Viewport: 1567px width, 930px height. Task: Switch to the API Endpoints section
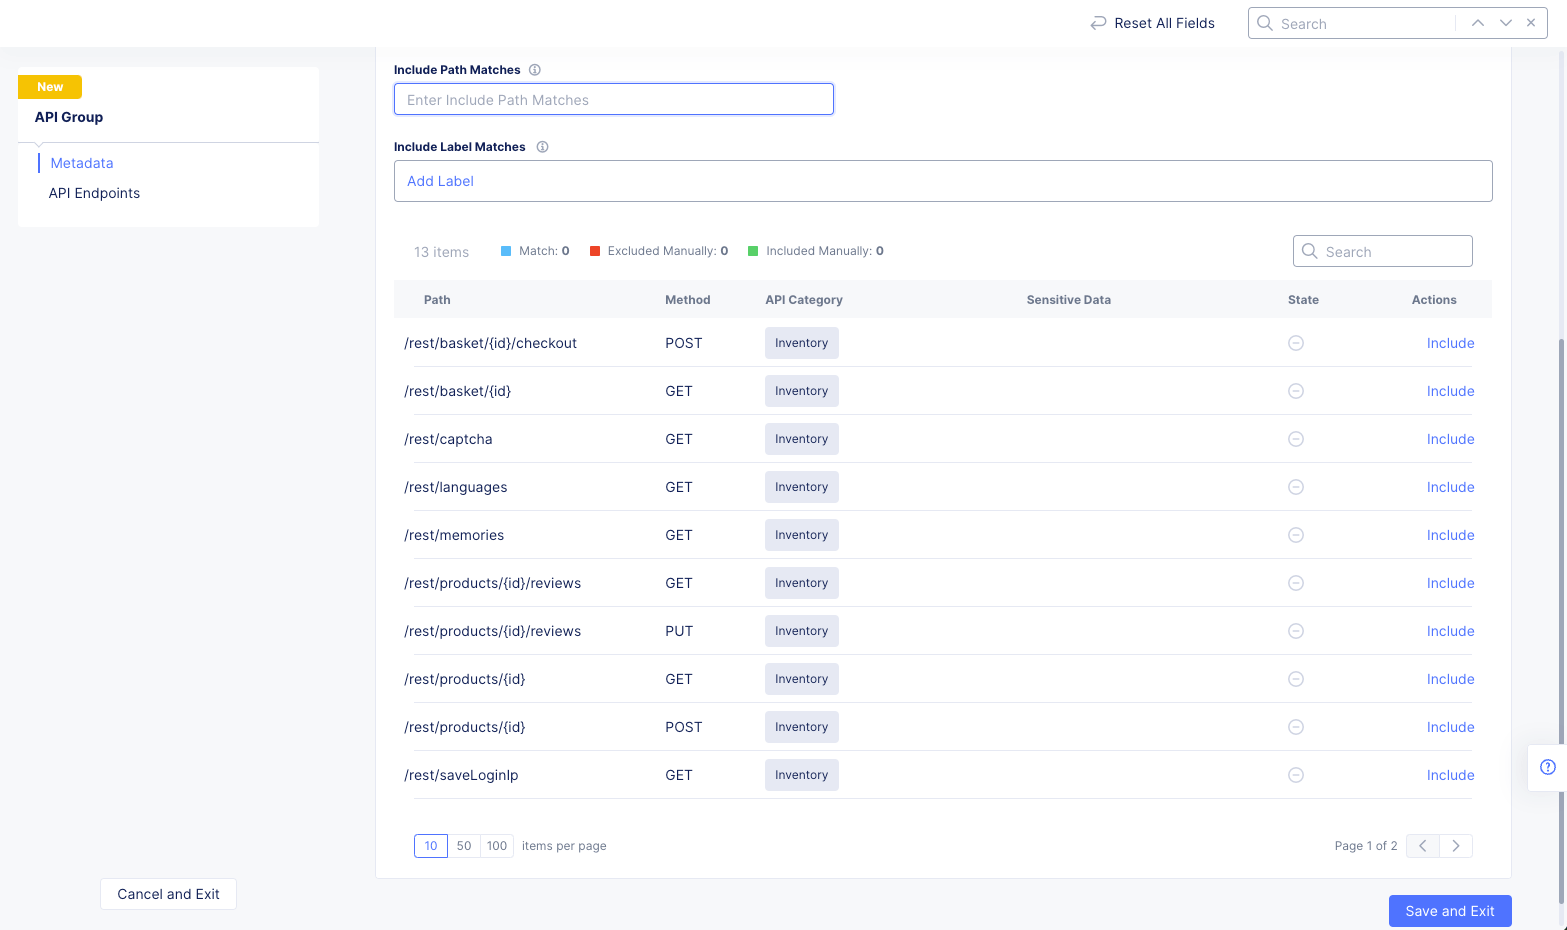tap(94, 192)
